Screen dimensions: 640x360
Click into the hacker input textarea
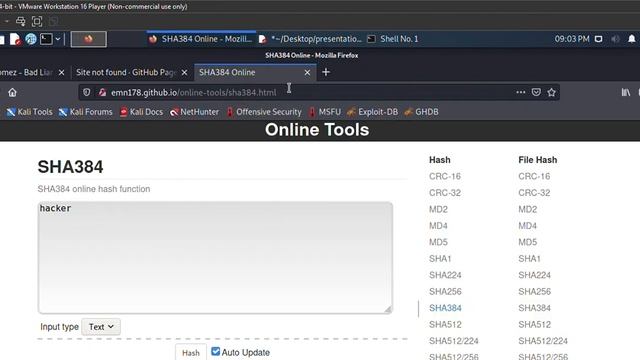[x=215, y=258]
